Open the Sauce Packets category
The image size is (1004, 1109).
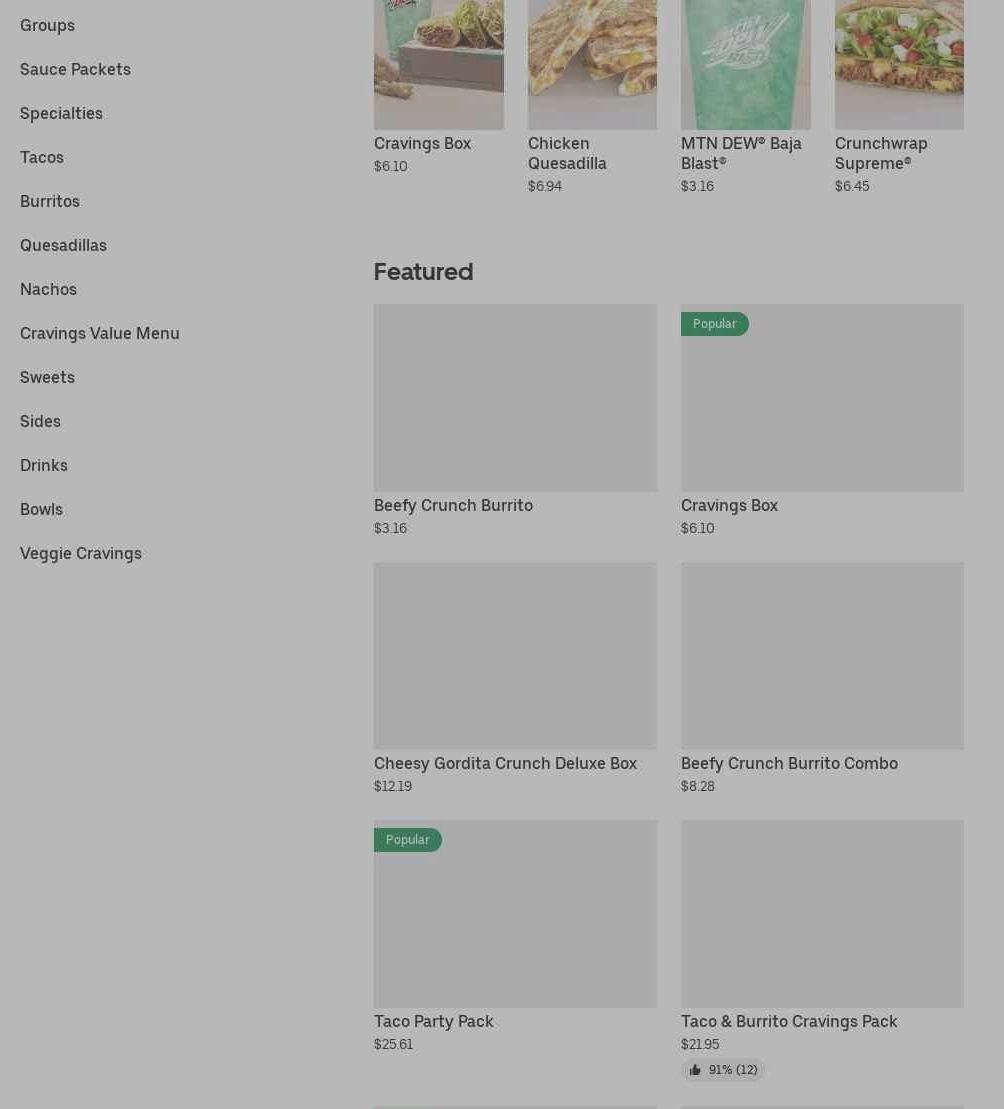pos(75,69)
